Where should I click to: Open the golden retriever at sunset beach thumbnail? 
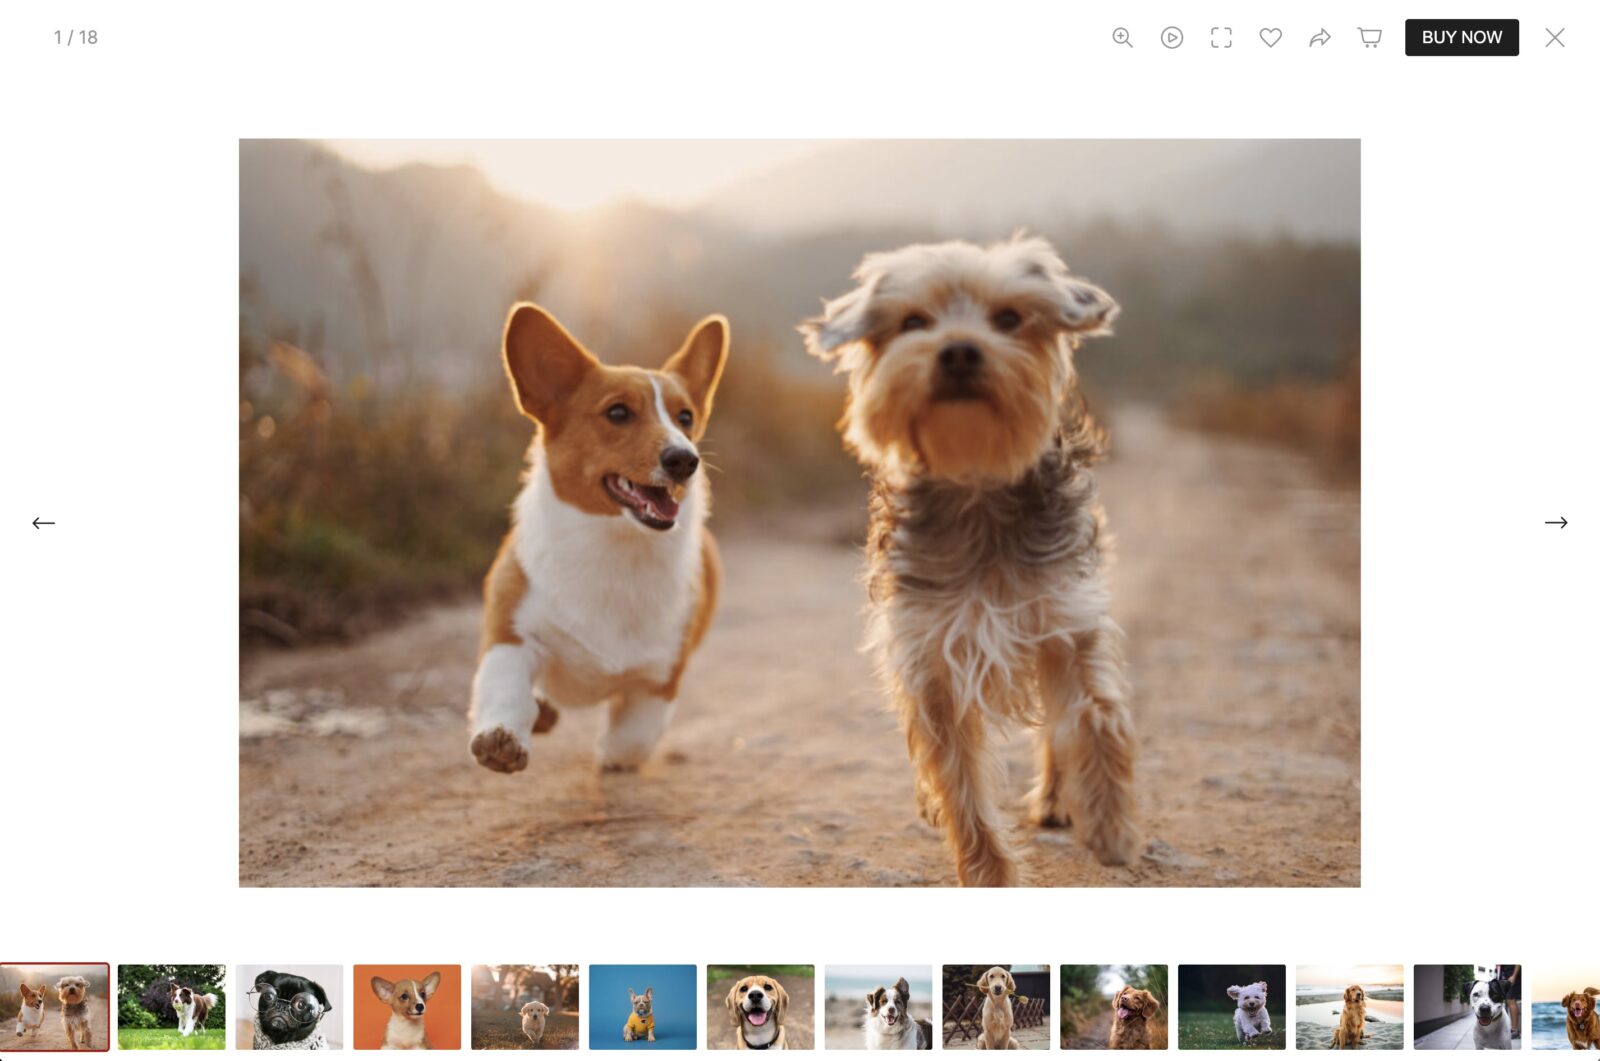(1350, 1007)
